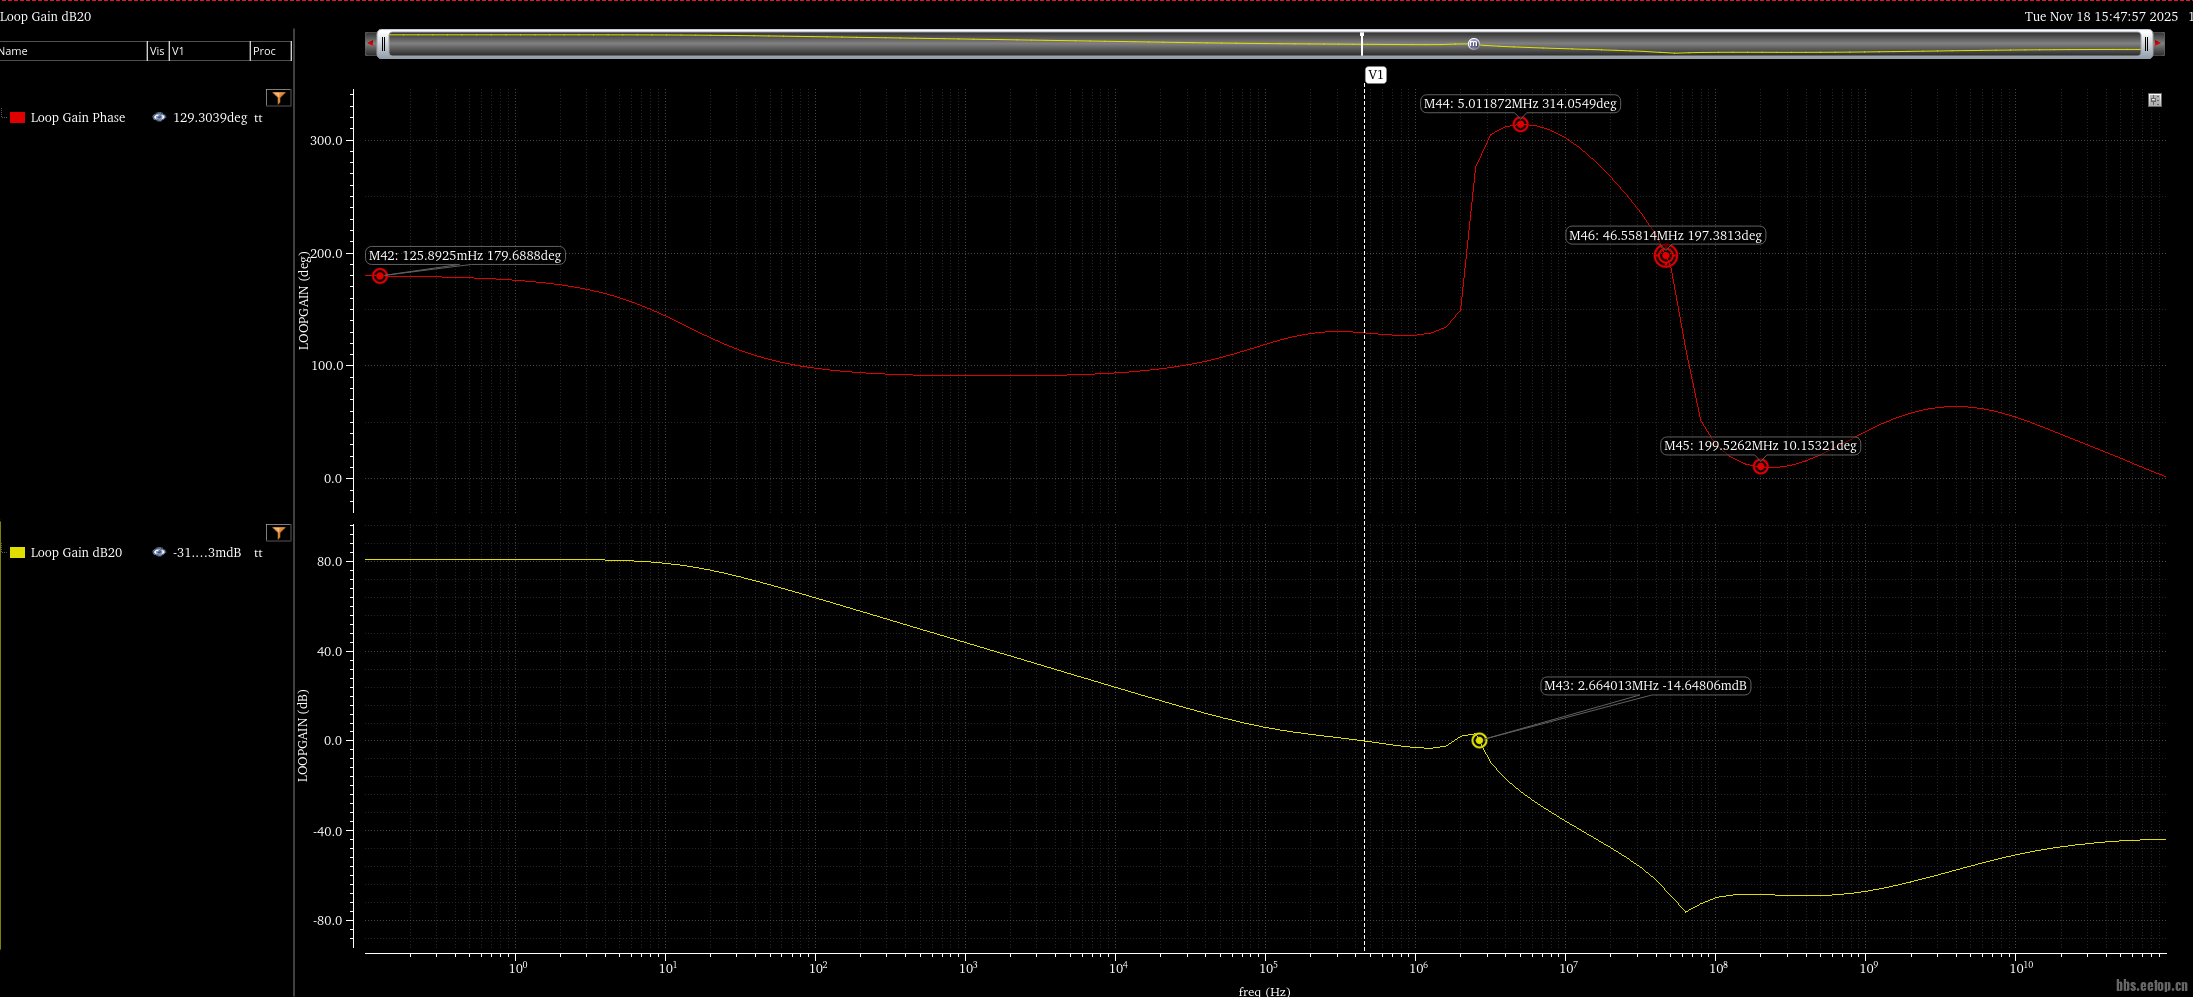Screen dimensions: 2193x997
Task: Click the filter funnel icon above Loop Gain Phase
Action: coord(278,98)
